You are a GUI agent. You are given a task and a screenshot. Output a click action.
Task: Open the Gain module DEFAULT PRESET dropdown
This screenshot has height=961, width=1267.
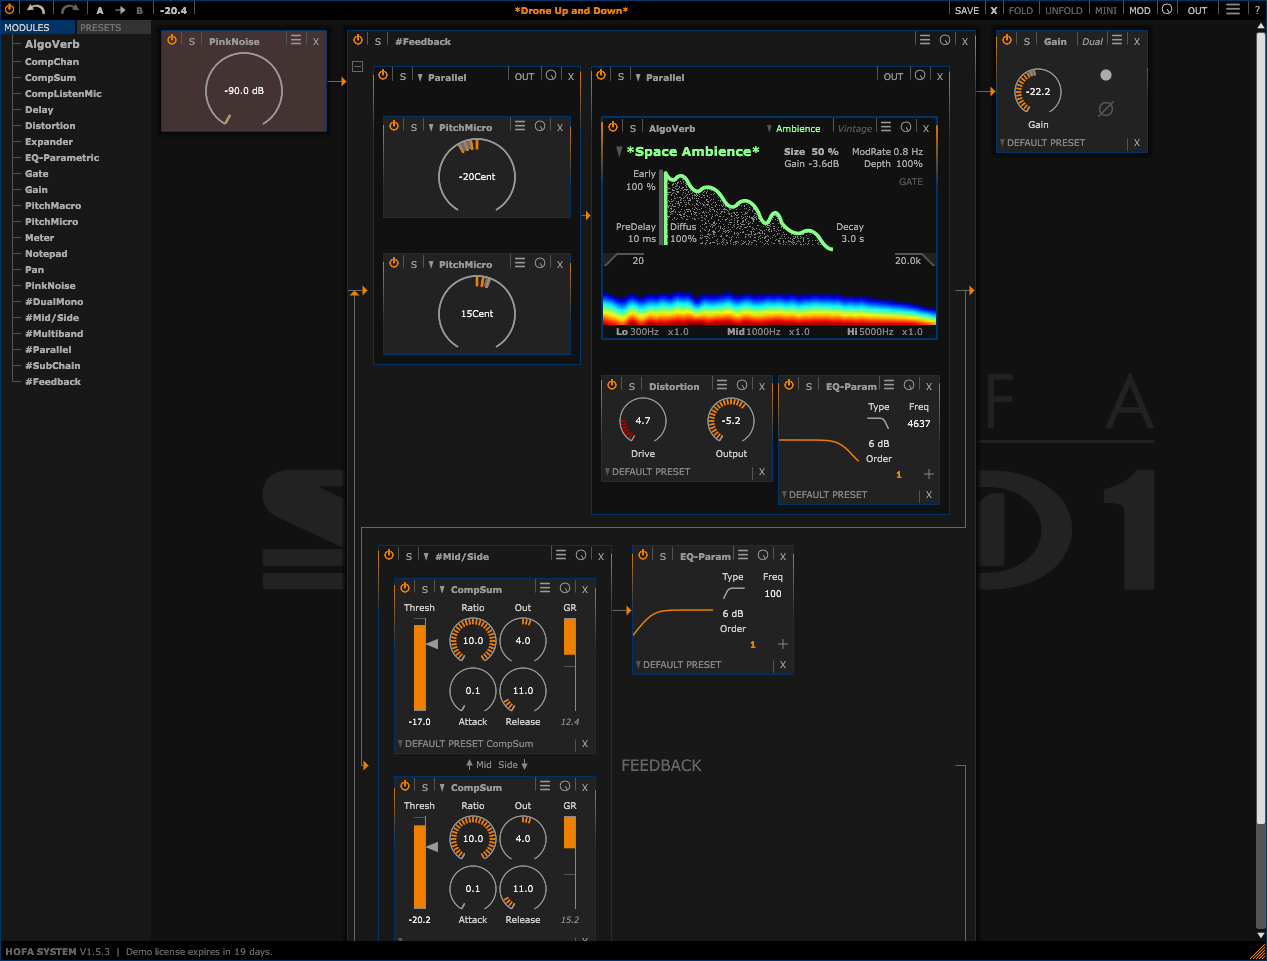[x=1042, y=142]
